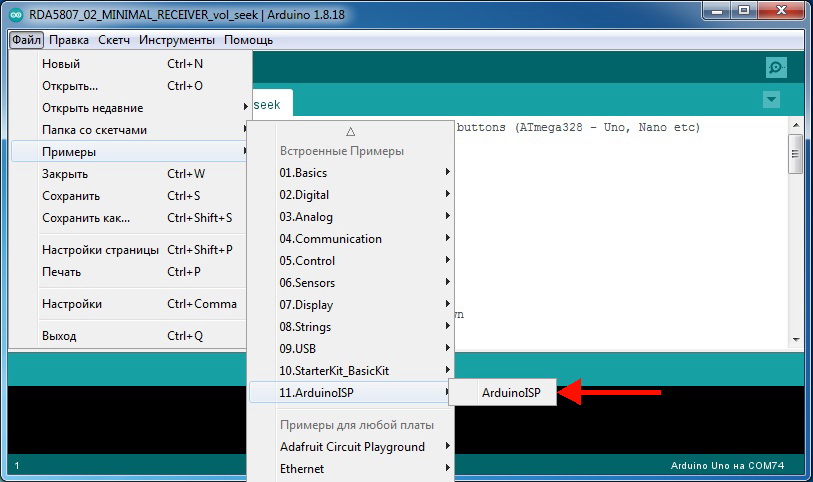
Task: Open Настройки страницы entry
Action: click(129, 250)
